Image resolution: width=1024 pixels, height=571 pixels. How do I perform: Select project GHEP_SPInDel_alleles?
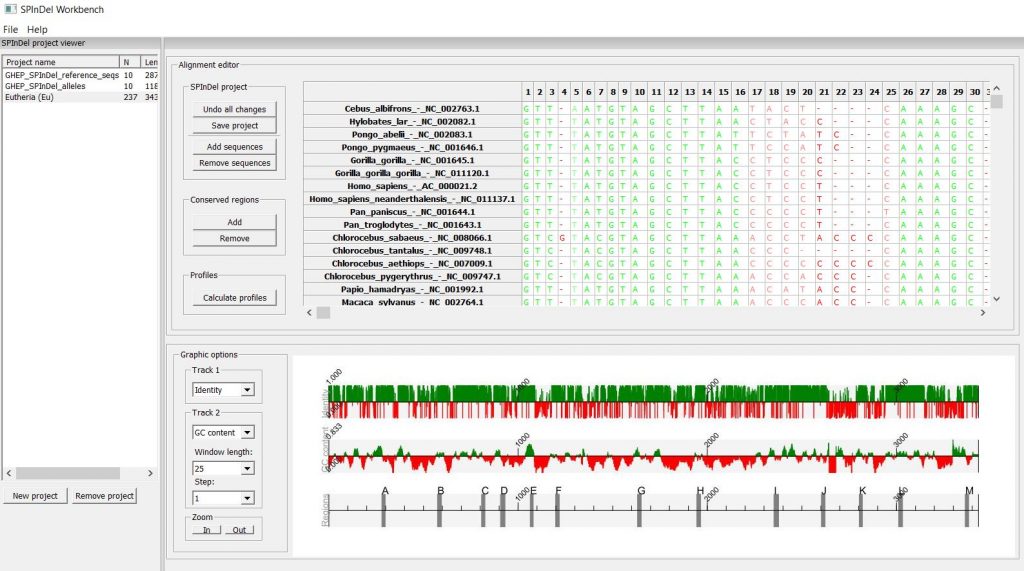pos(80,86)
